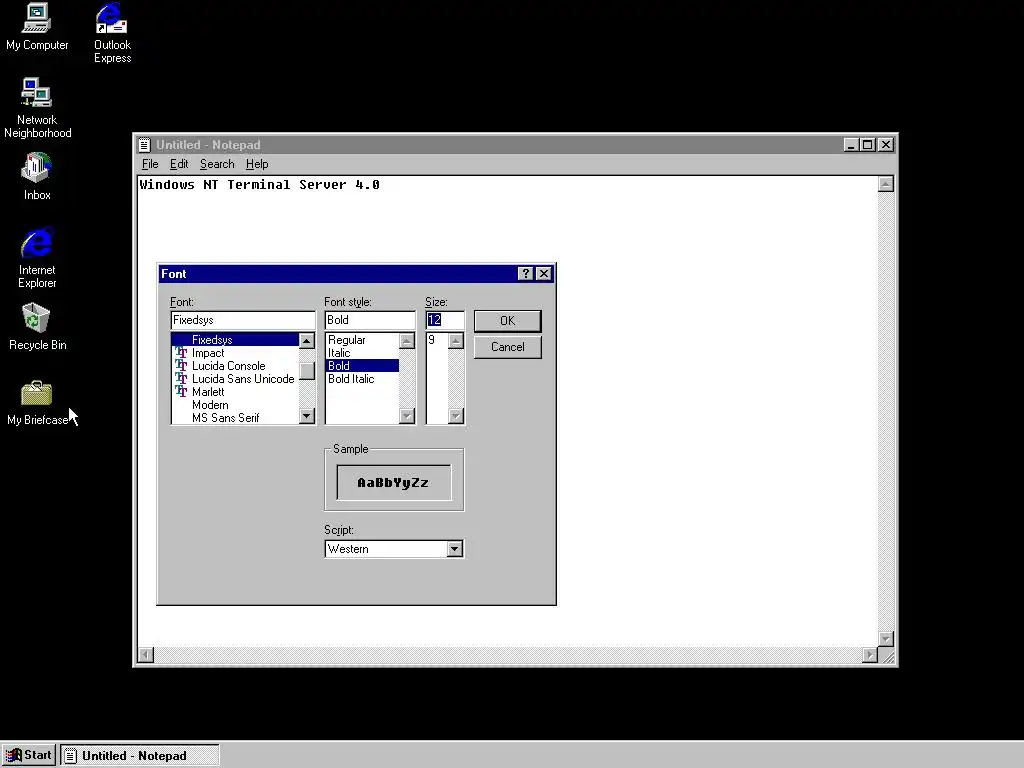The height and width of the screenshot is (768, 1024).
Task: Maximize the Notepad window
Action: [x=867, y=145]
